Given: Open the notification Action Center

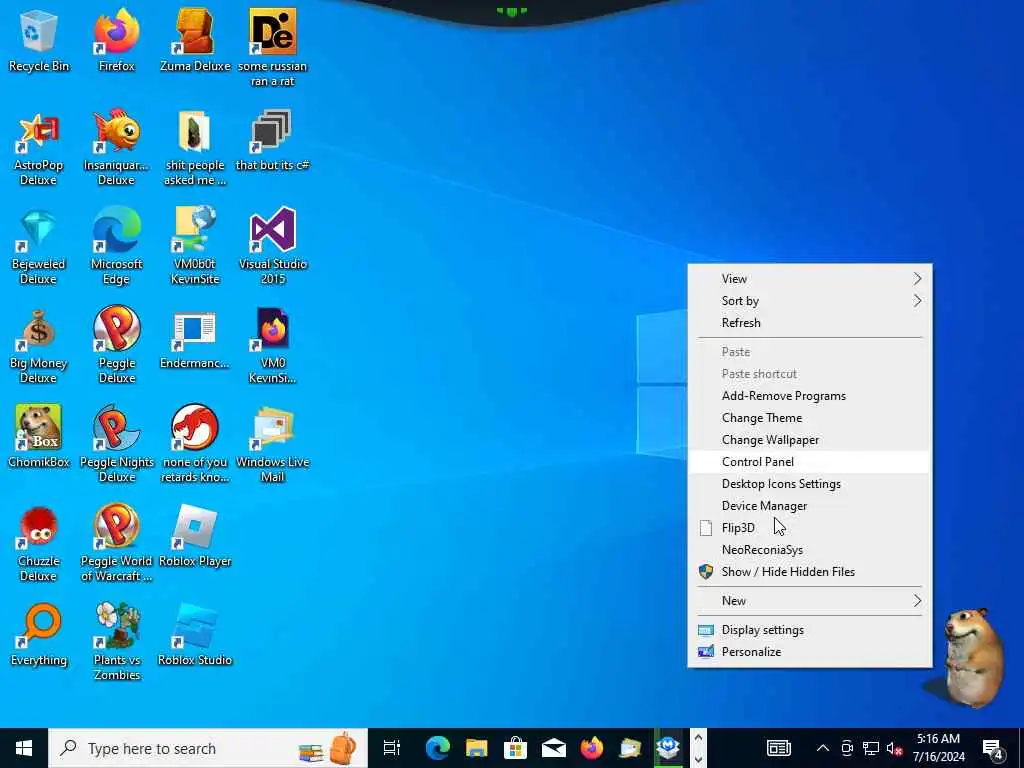Looking at the screenshot, I should tap(992, 748).
